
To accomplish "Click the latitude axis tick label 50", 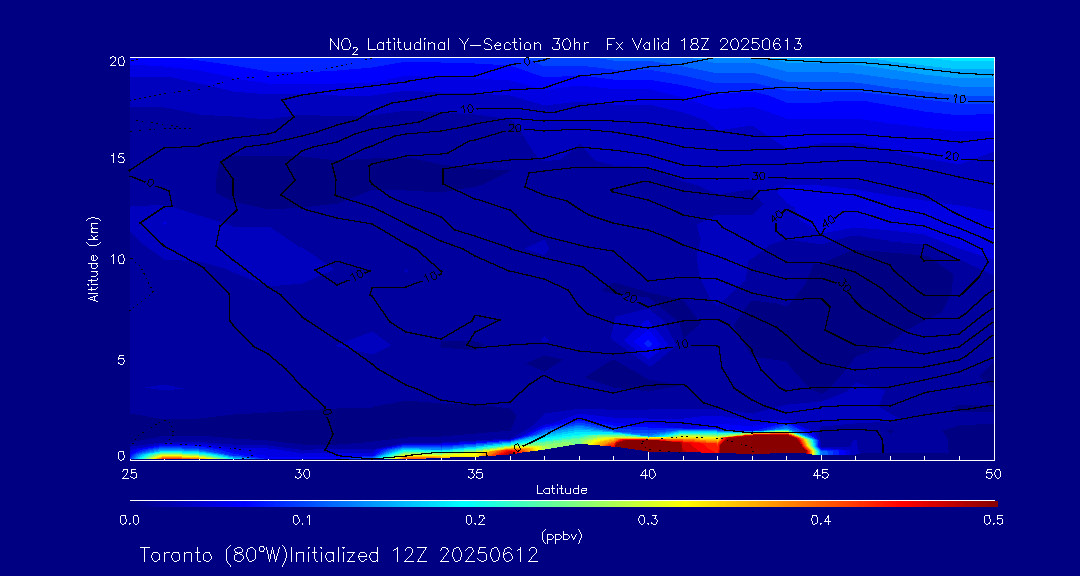I will tap(993, 474).
